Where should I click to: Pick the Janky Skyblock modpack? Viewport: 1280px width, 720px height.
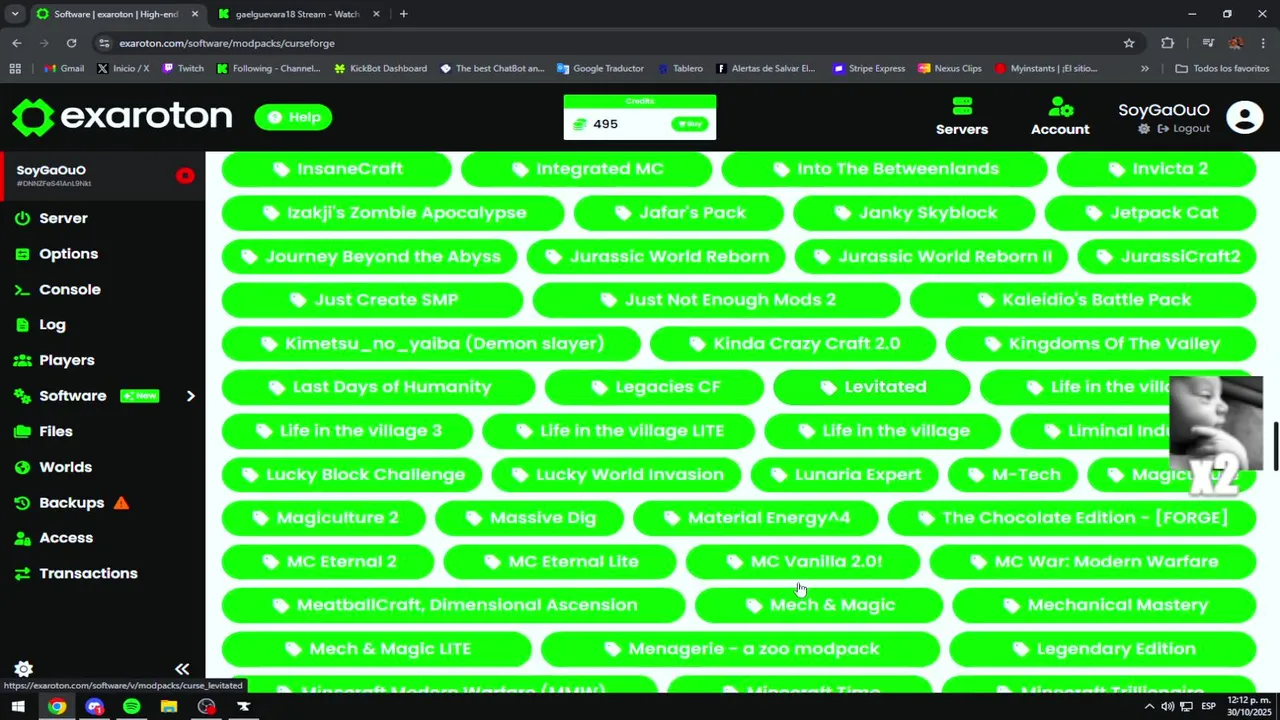pyautogui.click(x=914, y=213)
